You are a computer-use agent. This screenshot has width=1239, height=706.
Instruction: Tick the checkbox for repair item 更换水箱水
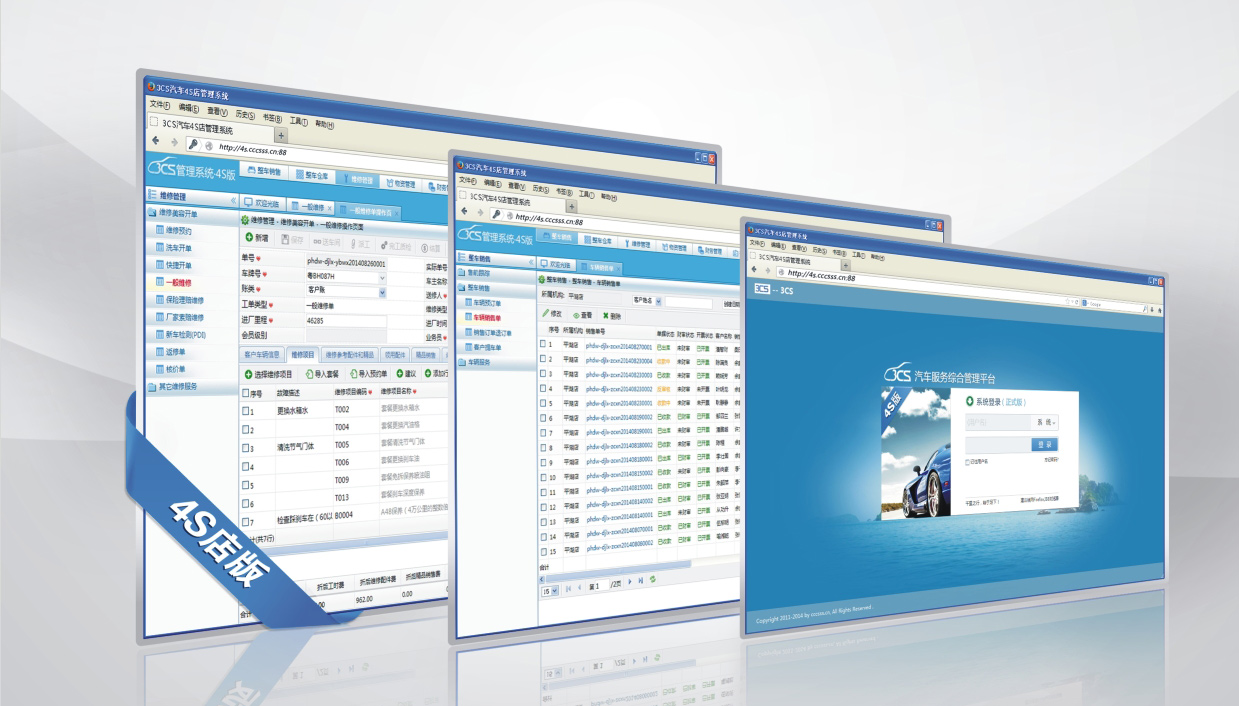click(248, 411)
